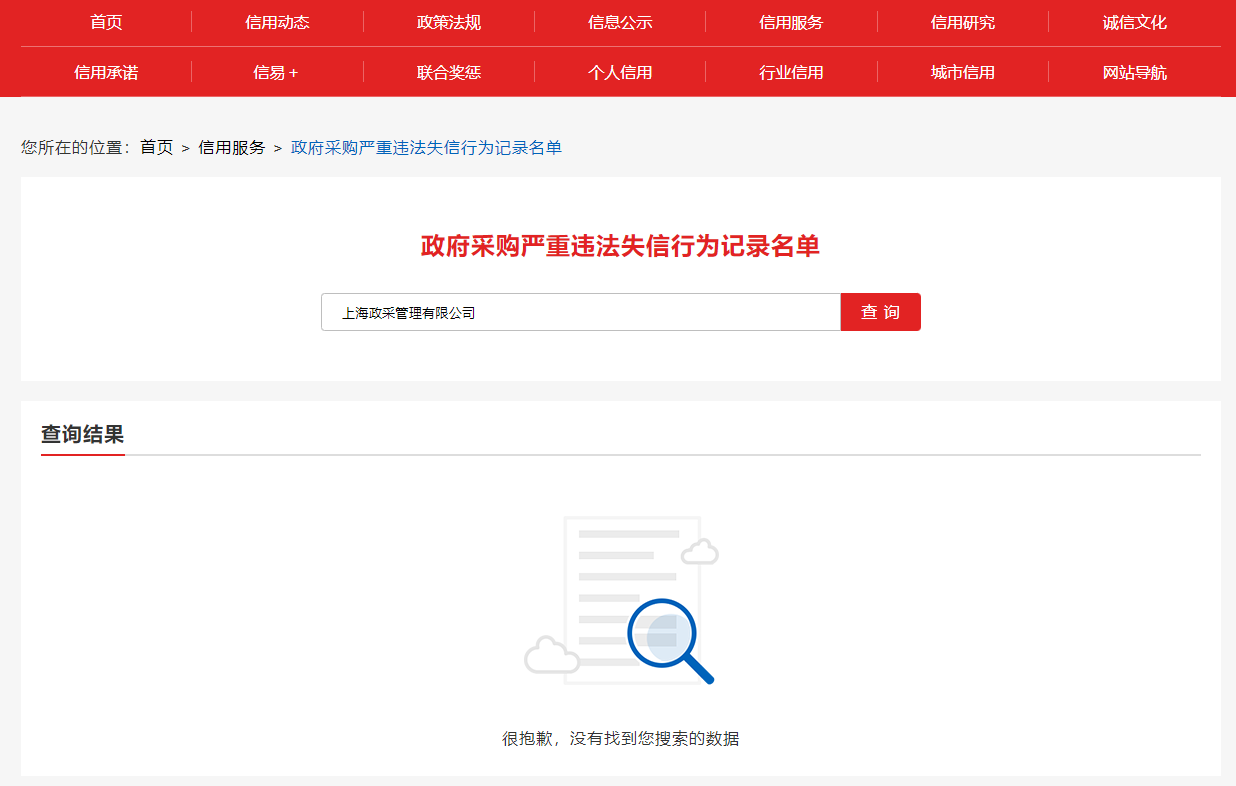
Task: Open the 信易+ menu item
Action: pos(277,72)
